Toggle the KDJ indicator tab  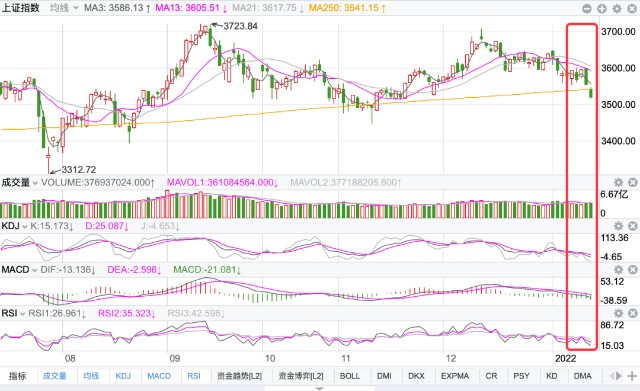(123, 376)
